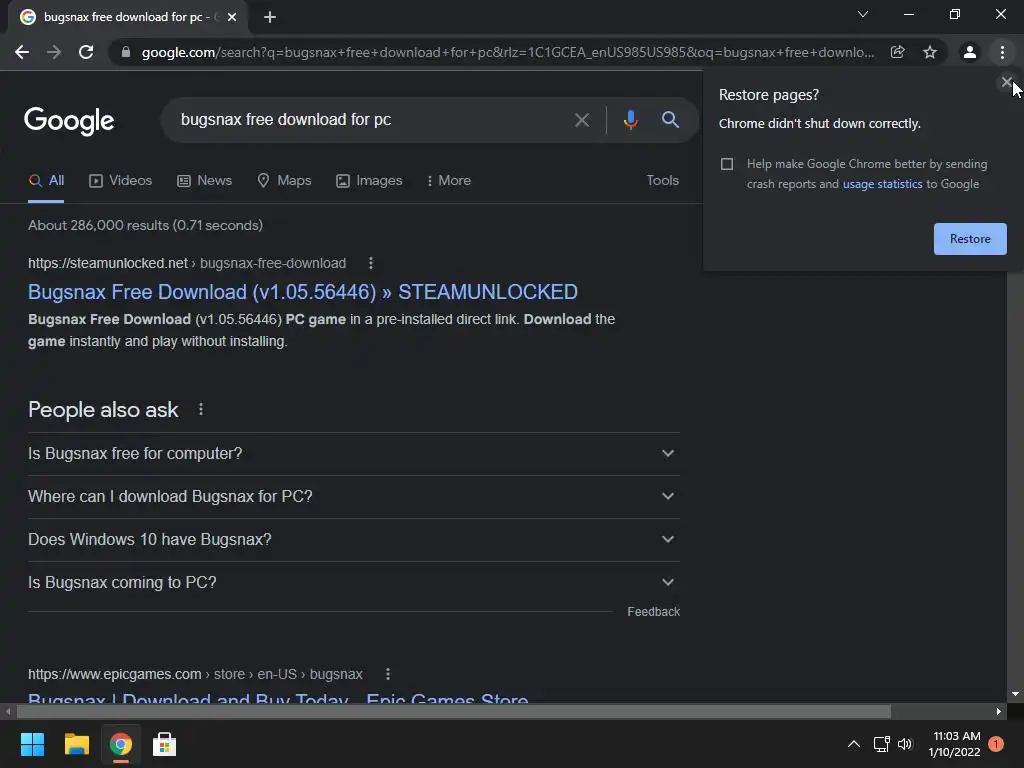The width and height of the screenshot is (1024, 768).
Task: Switch to the Images tab
Action: pyautogui.click(x=369, y=181)
